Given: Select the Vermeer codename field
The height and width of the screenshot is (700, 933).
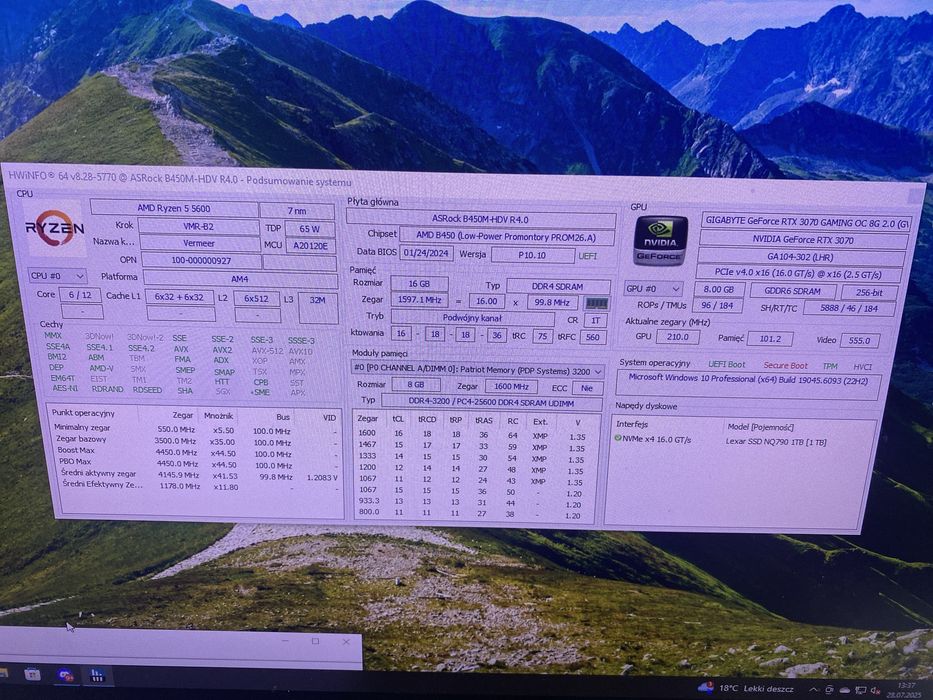Looking at the screenshot, I should click(x=199, y=243).
